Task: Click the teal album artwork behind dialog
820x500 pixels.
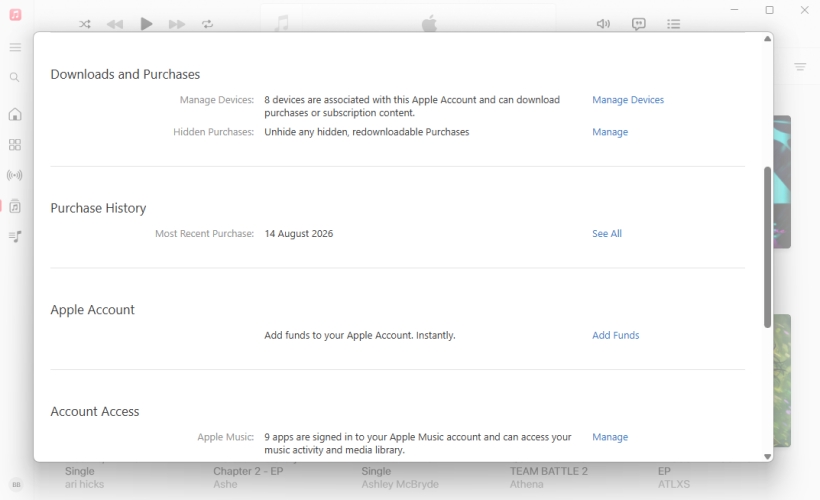Action: (x=782, y=182)
